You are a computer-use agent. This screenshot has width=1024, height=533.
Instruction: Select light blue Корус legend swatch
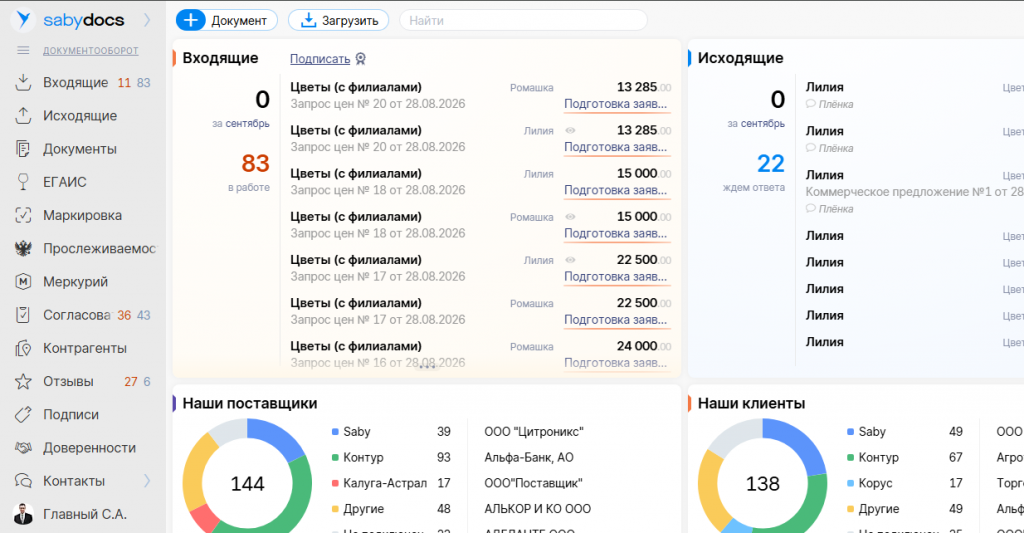point(850,483)
